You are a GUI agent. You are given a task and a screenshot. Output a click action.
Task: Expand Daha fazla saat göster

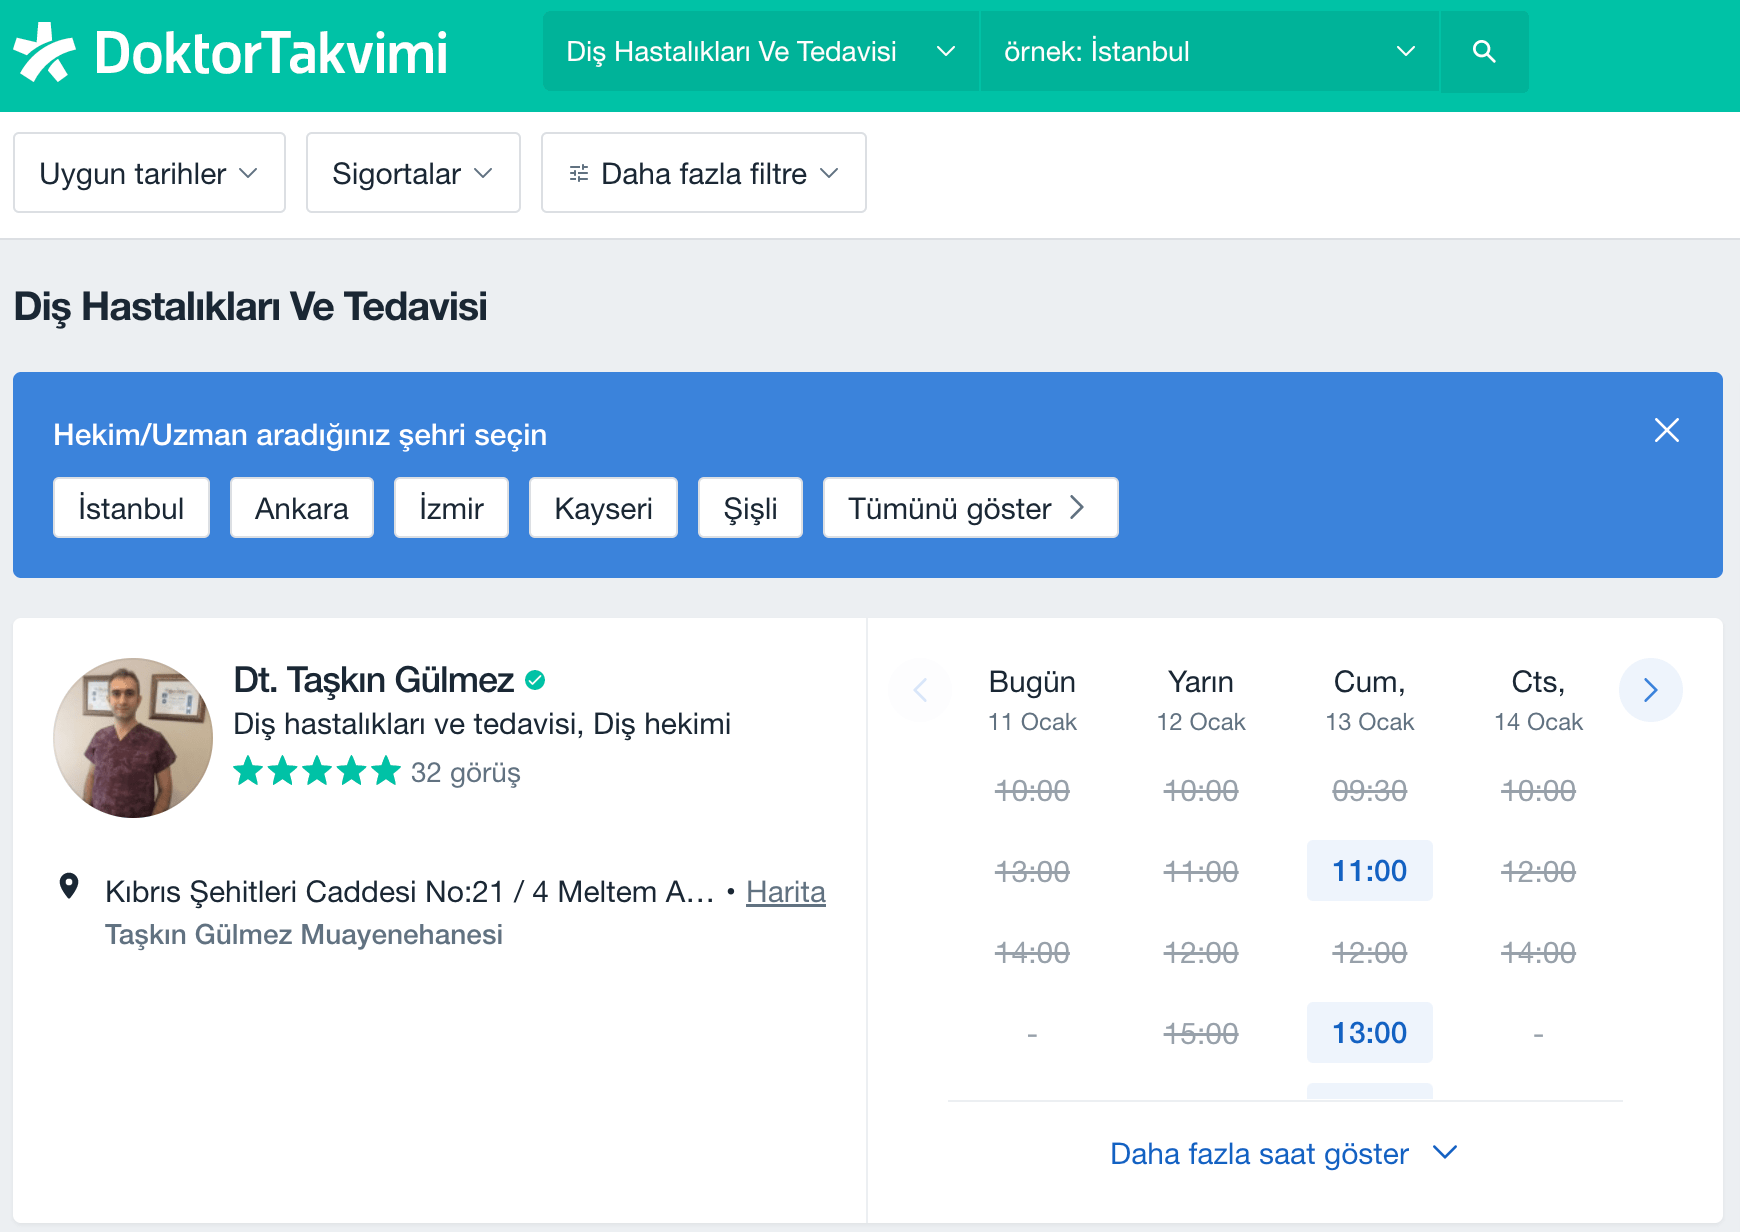[x=1284, y=1154]
